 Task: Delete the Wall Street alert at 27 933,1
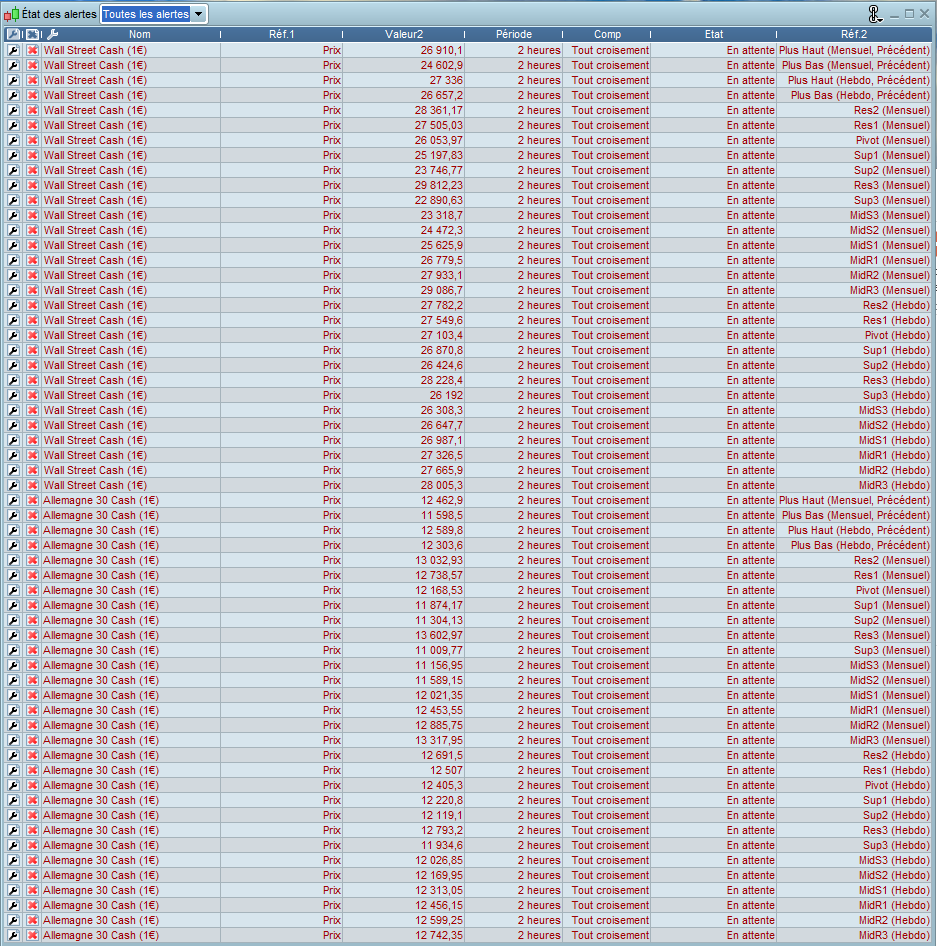(x=33, y=275)
